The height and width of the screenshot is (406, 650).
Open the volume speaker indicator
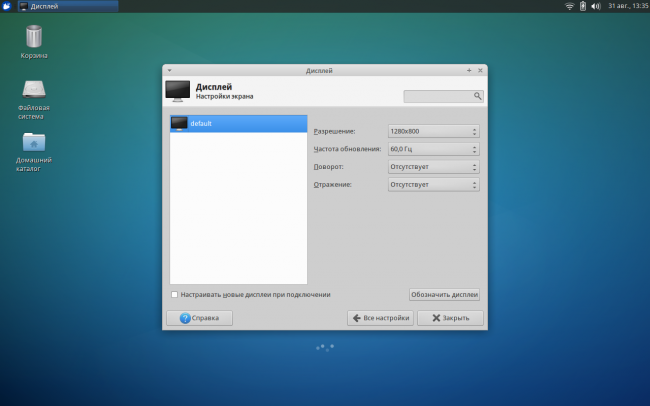[596, 6]
